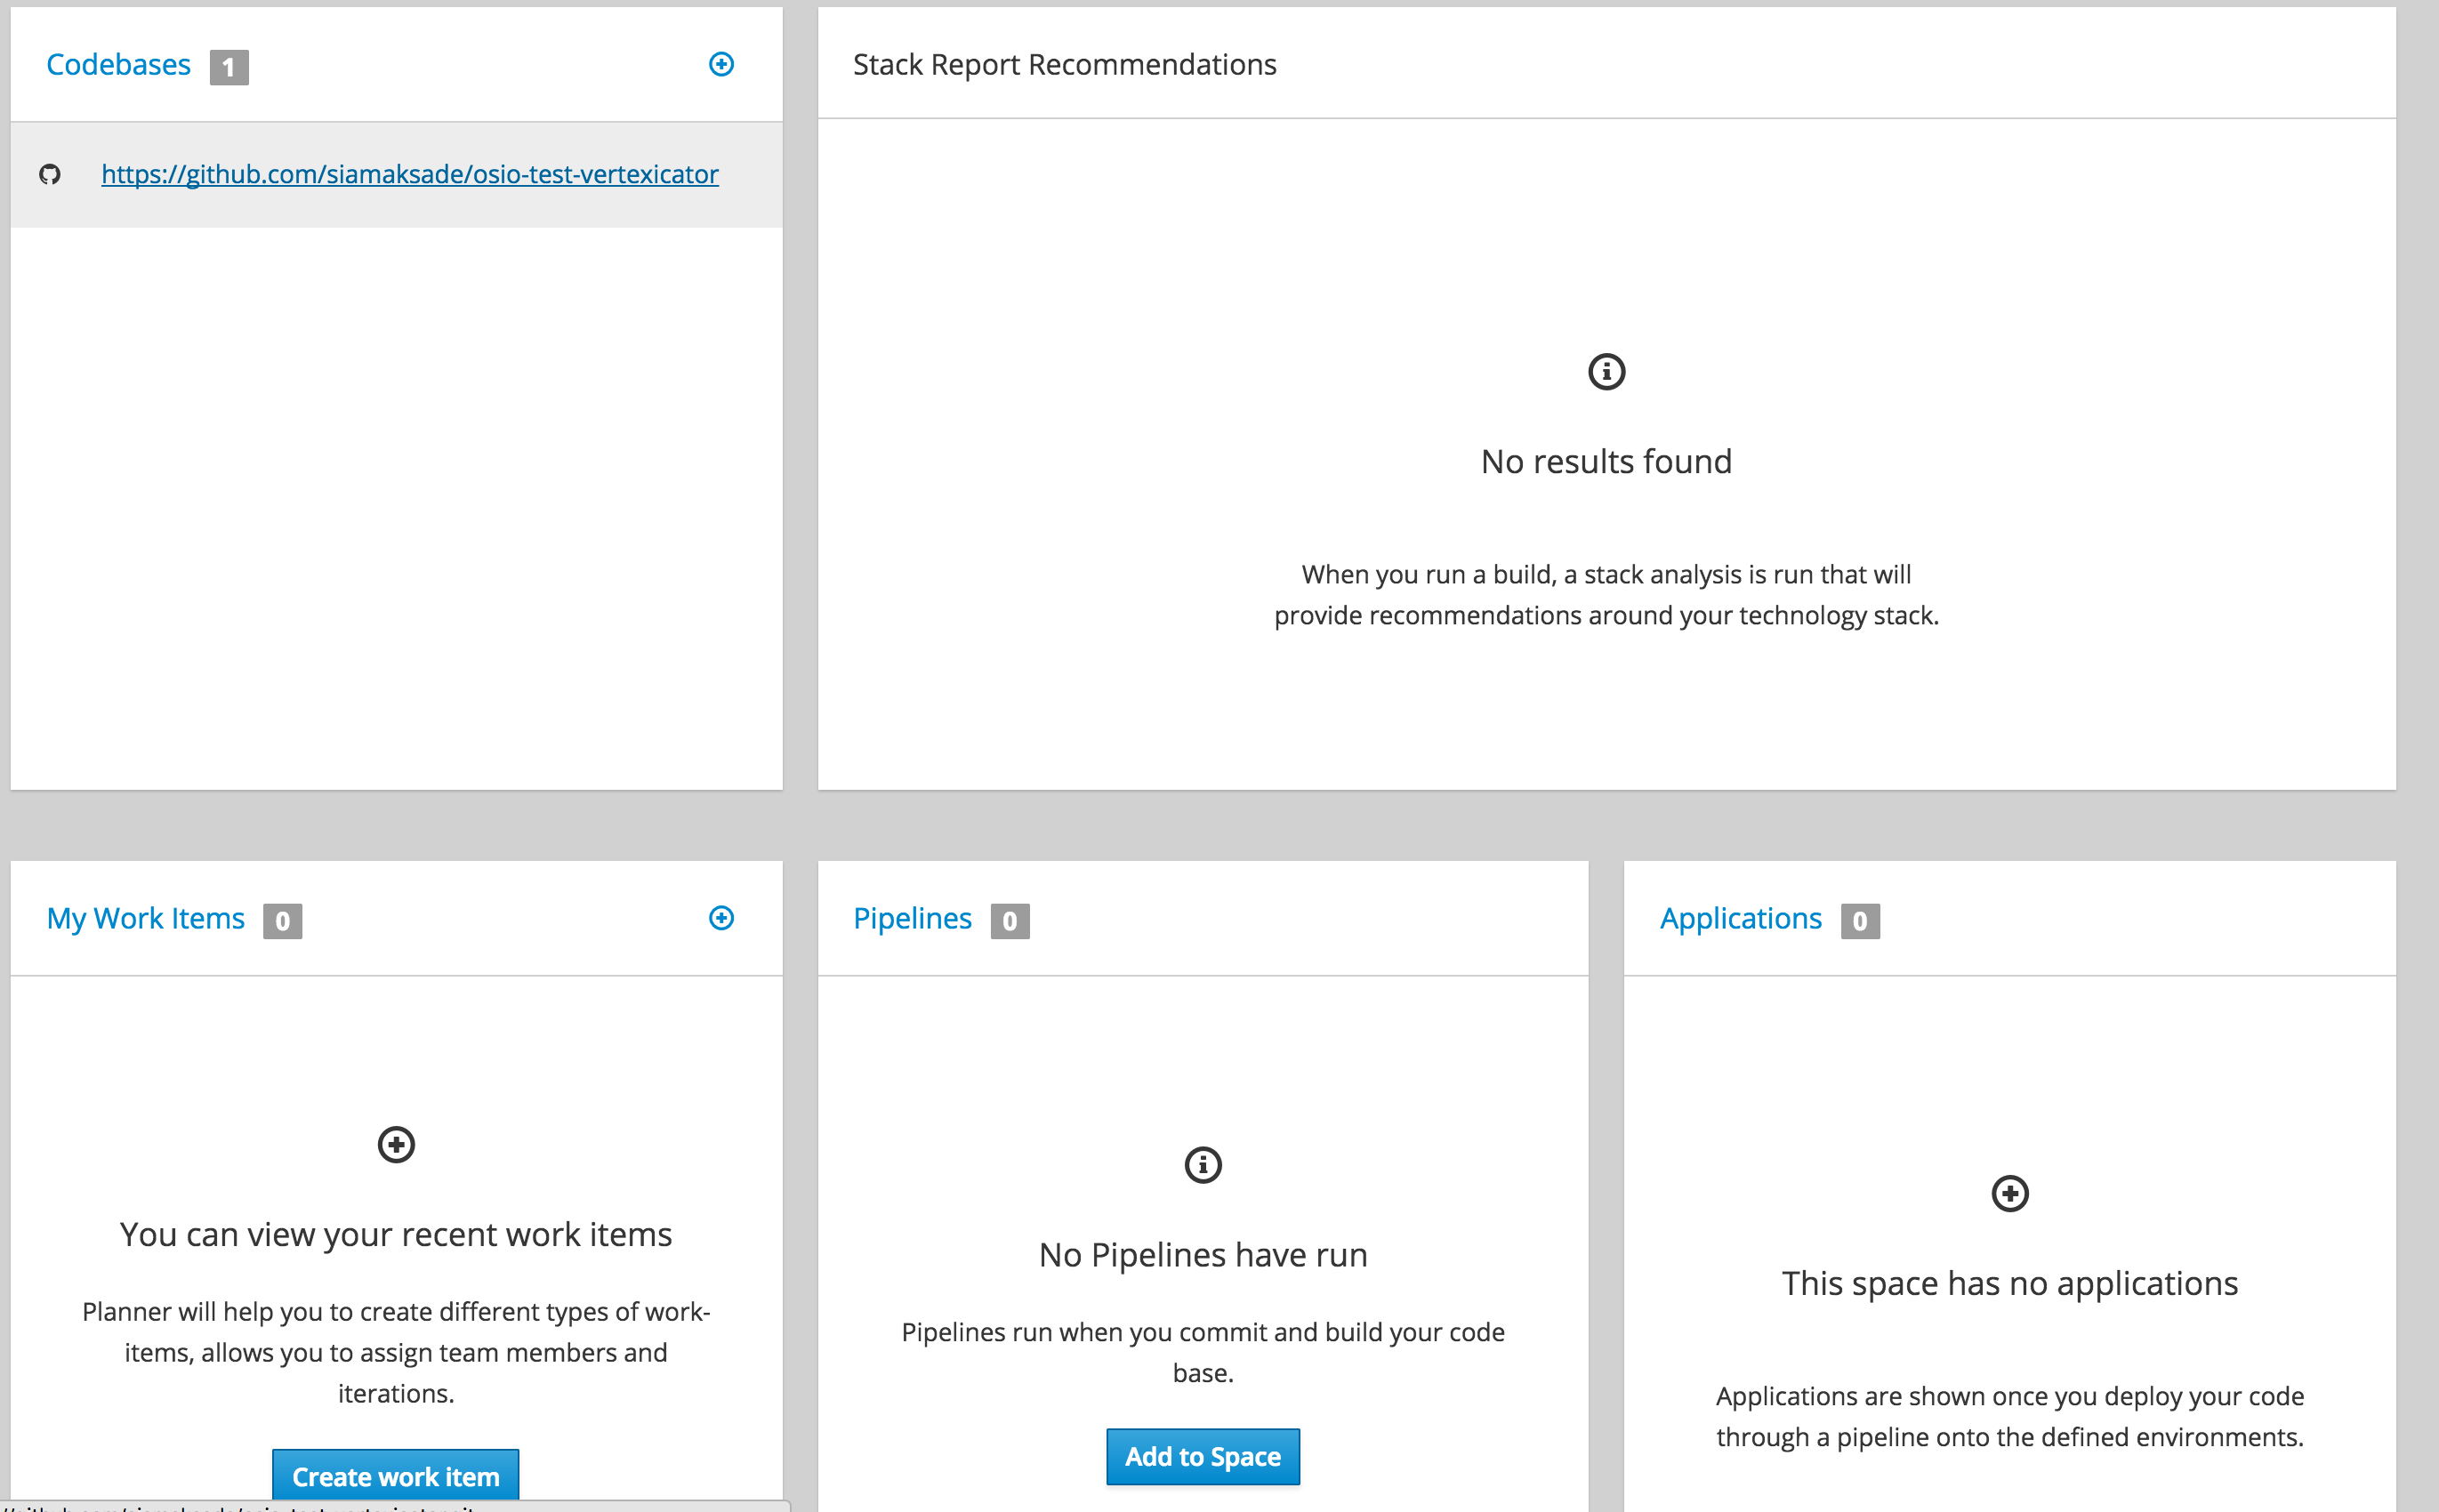Screen dimensions: 2439x1512
Task: Click the My Work Items count badge
Action: [283, 921]
